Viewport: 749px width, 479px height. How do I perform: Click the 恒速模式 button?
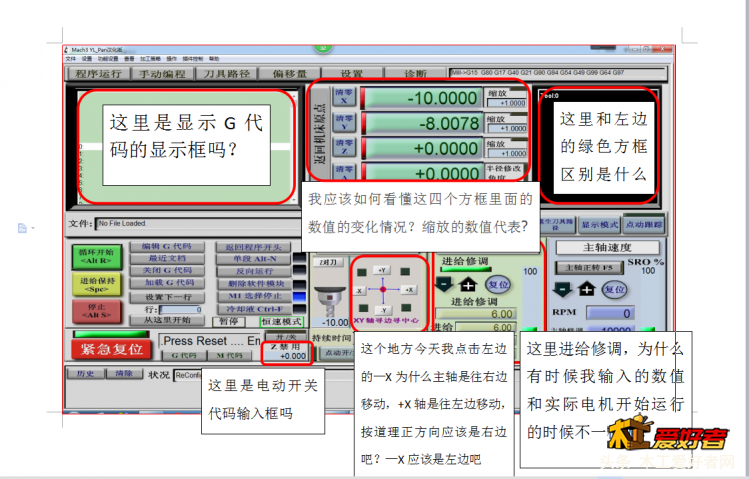coord(281,321)
